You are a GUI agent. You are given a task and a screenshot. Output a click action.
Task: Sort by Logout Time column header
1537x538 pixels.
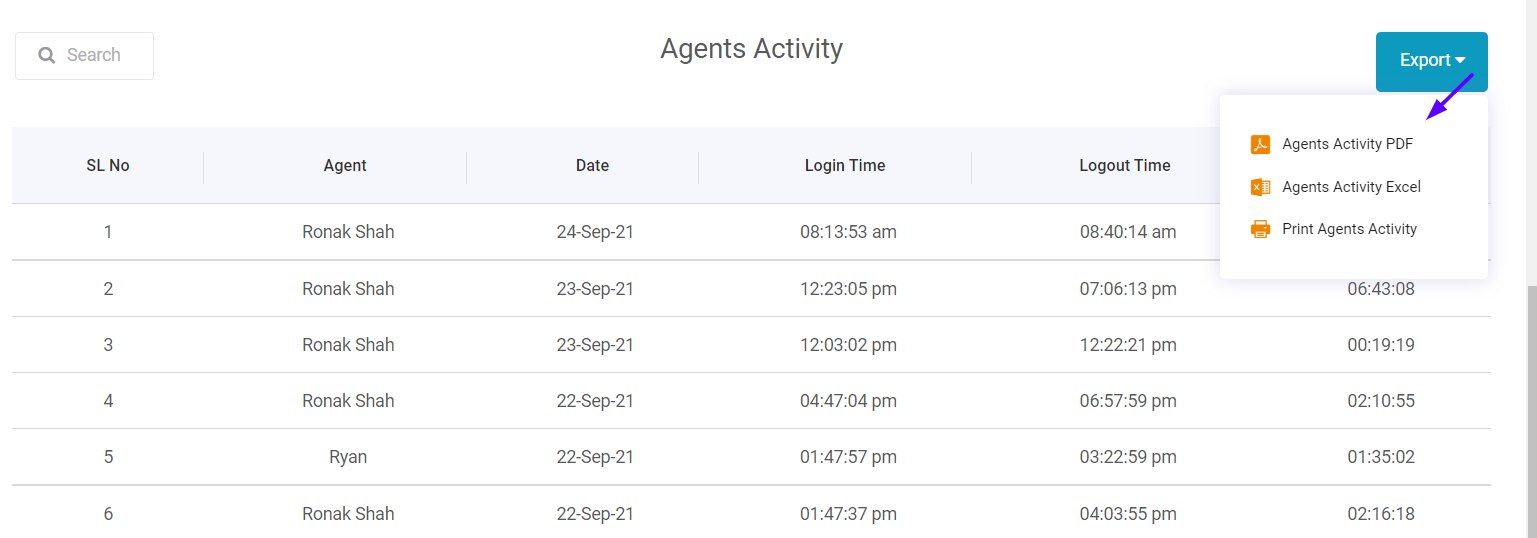pyautogui.click(x=1125, y=166)
